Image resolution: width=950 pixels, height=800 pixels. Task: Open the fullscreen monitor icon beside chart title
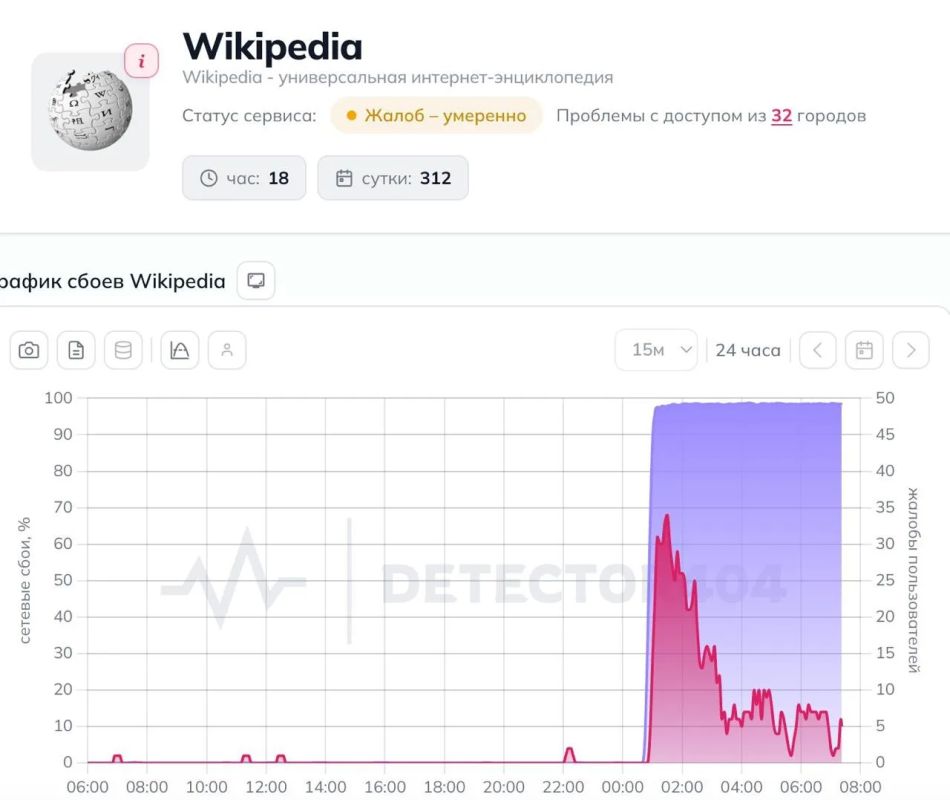pyautogui.click(x=256, y=281)
